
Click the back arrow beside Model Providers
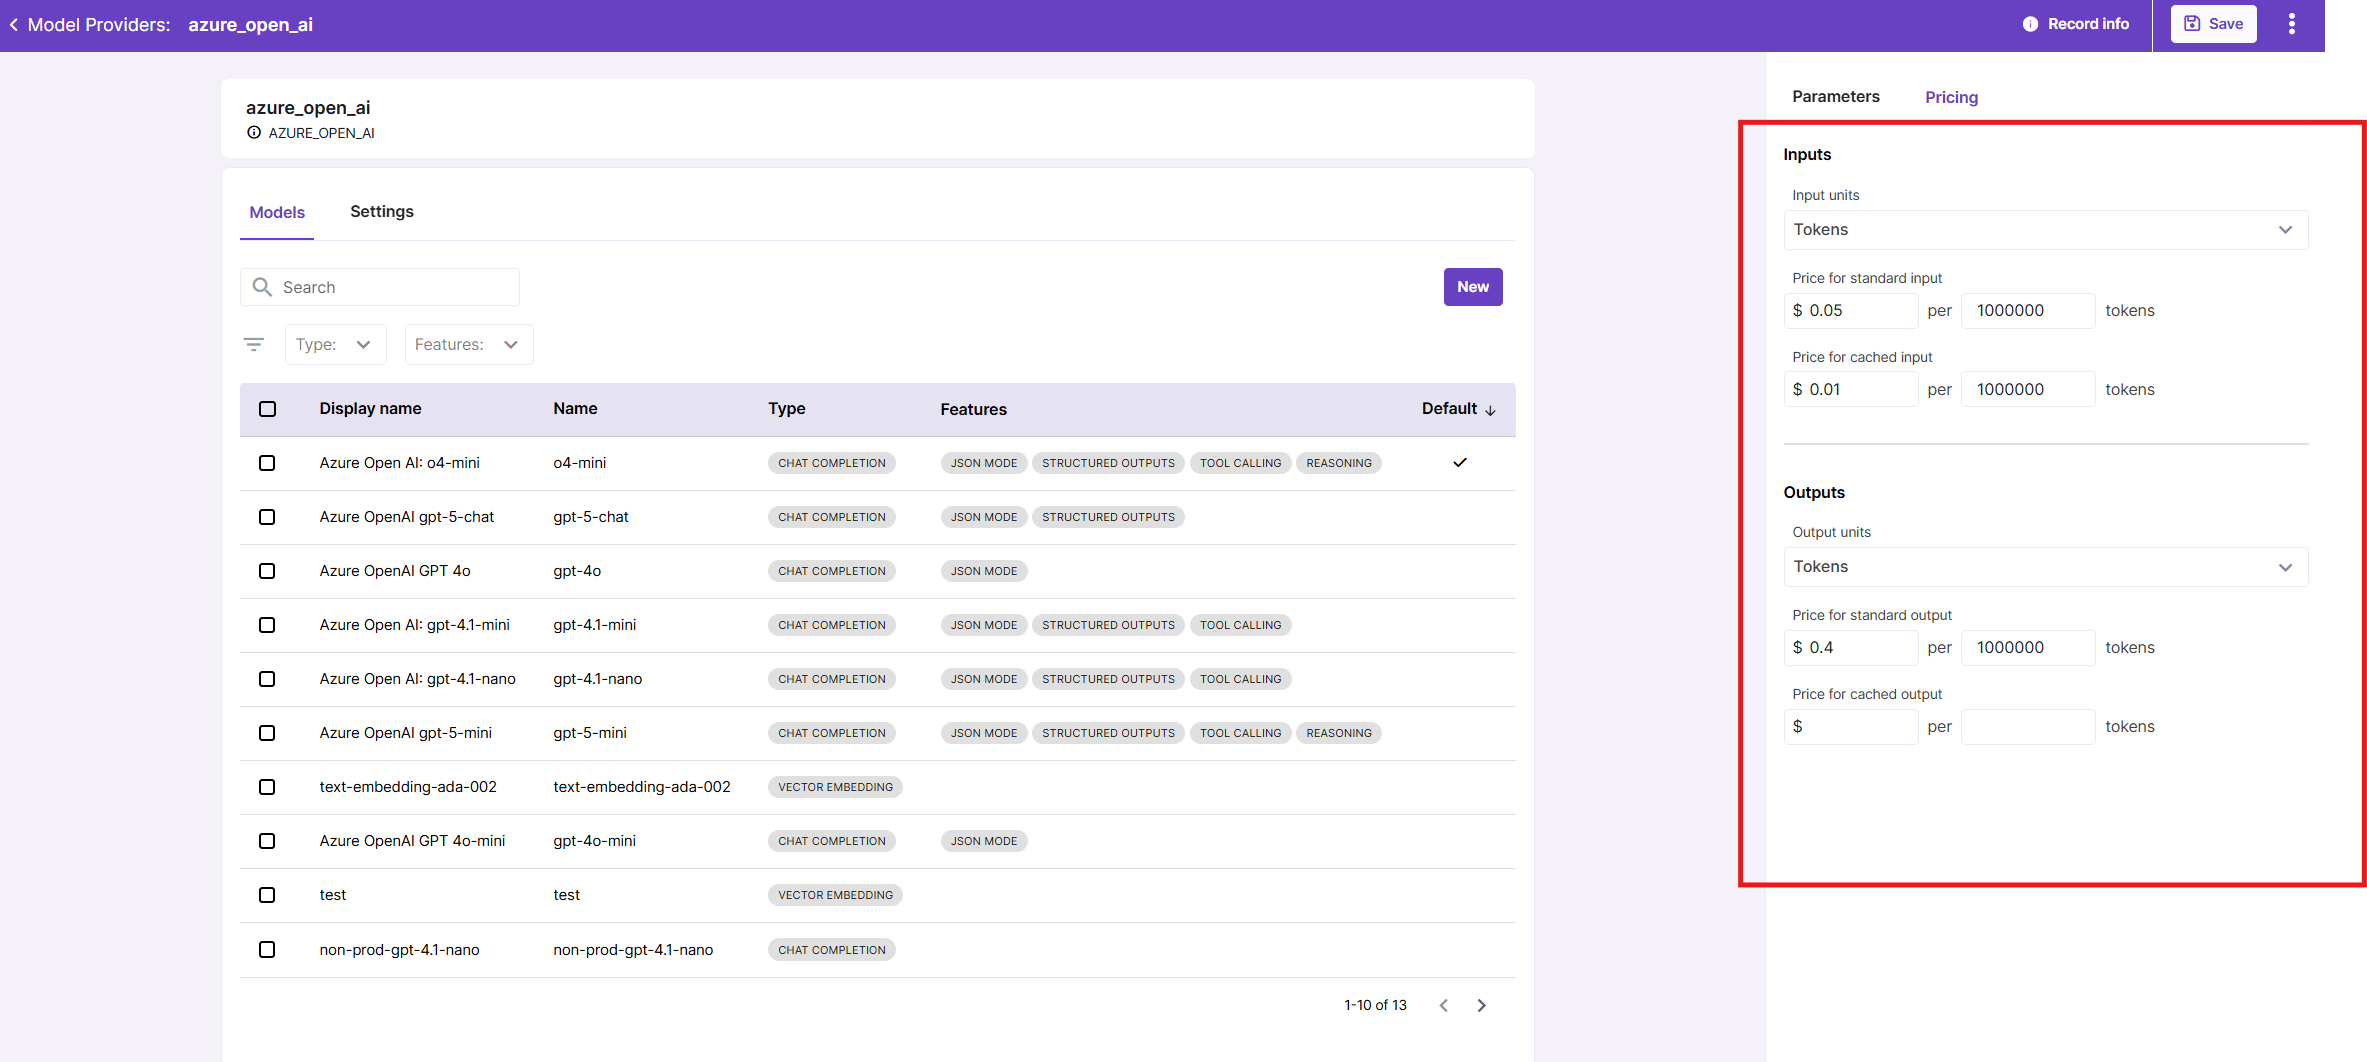(14, 25)
